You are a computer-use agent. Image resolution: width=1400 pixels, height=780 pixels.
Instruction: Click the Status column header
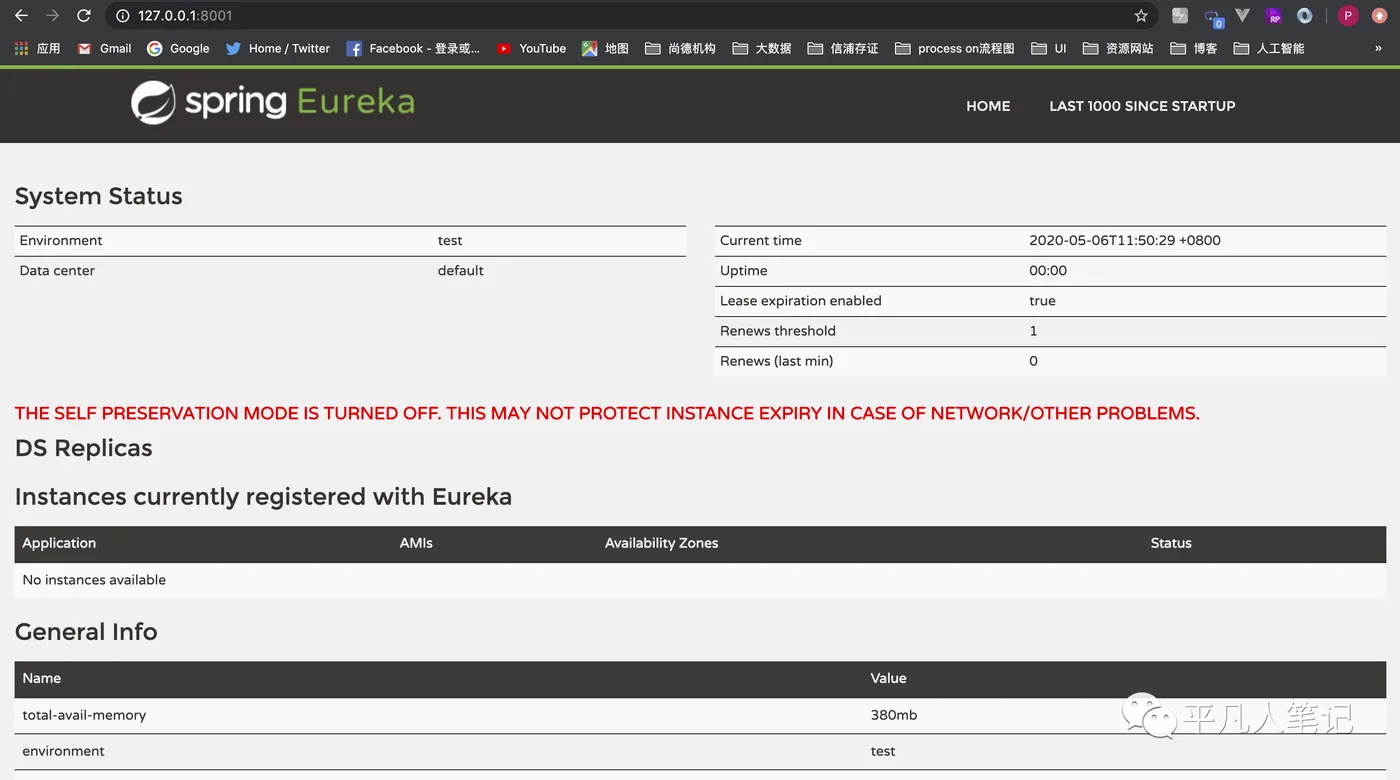coord(1171,543)
